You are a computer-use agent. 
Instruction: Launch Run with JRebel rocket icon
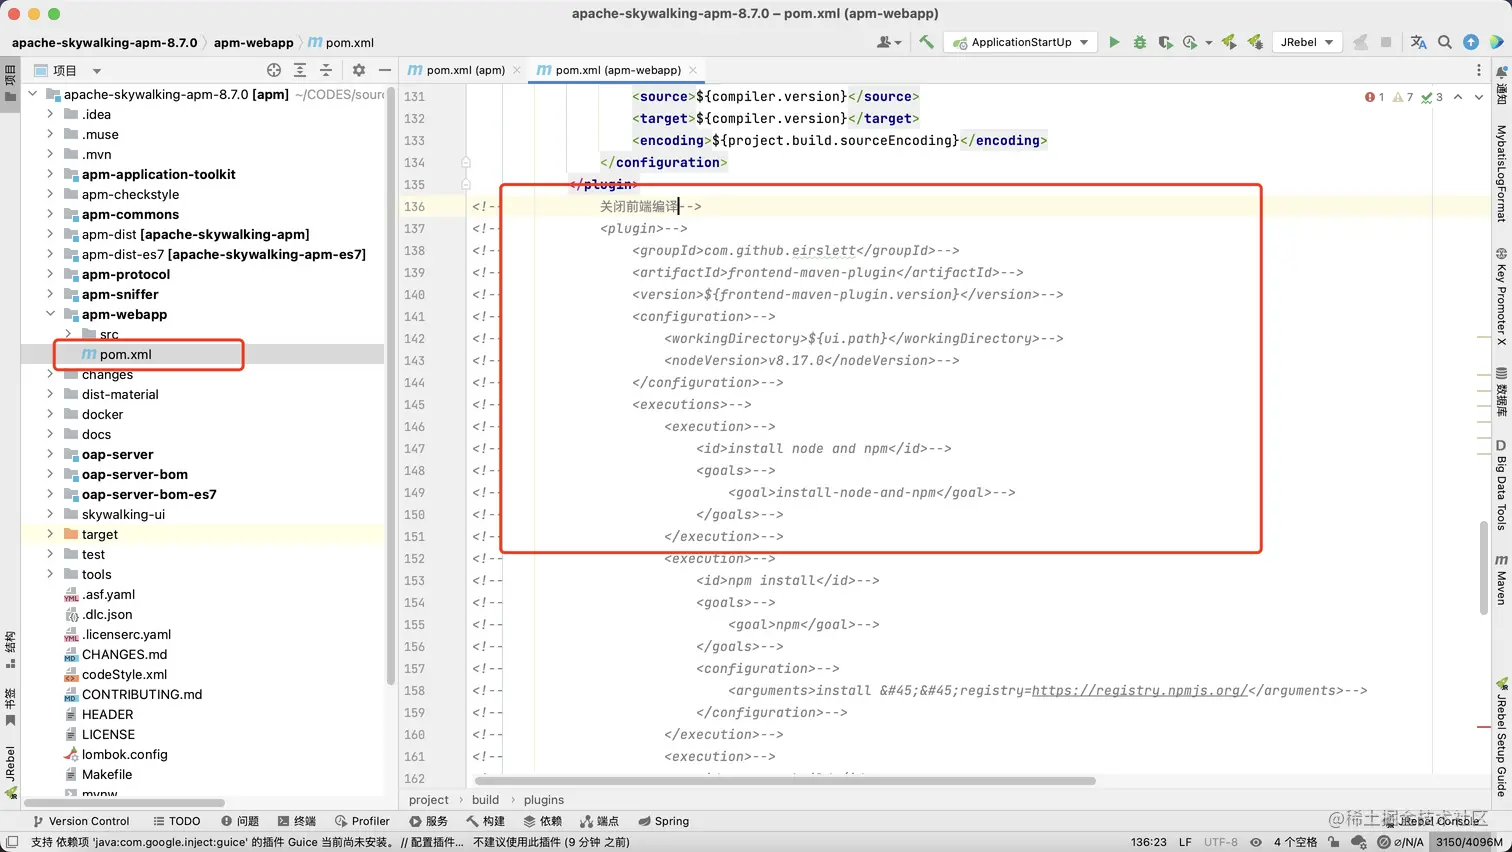1229,42
